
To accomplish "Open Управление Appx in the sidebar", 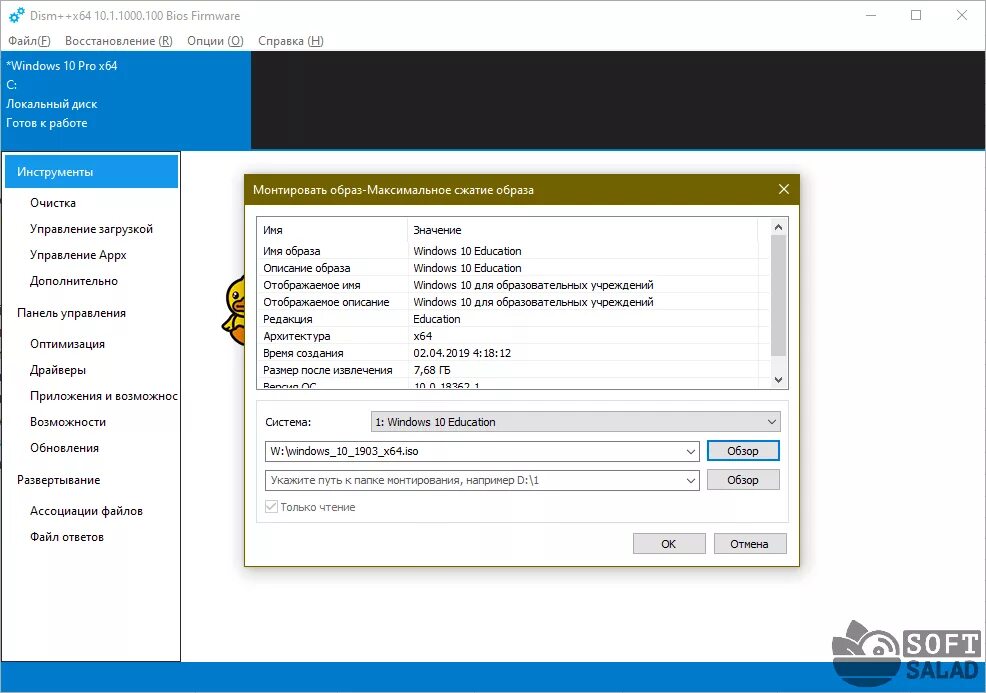I will click(x=78, y=255).
